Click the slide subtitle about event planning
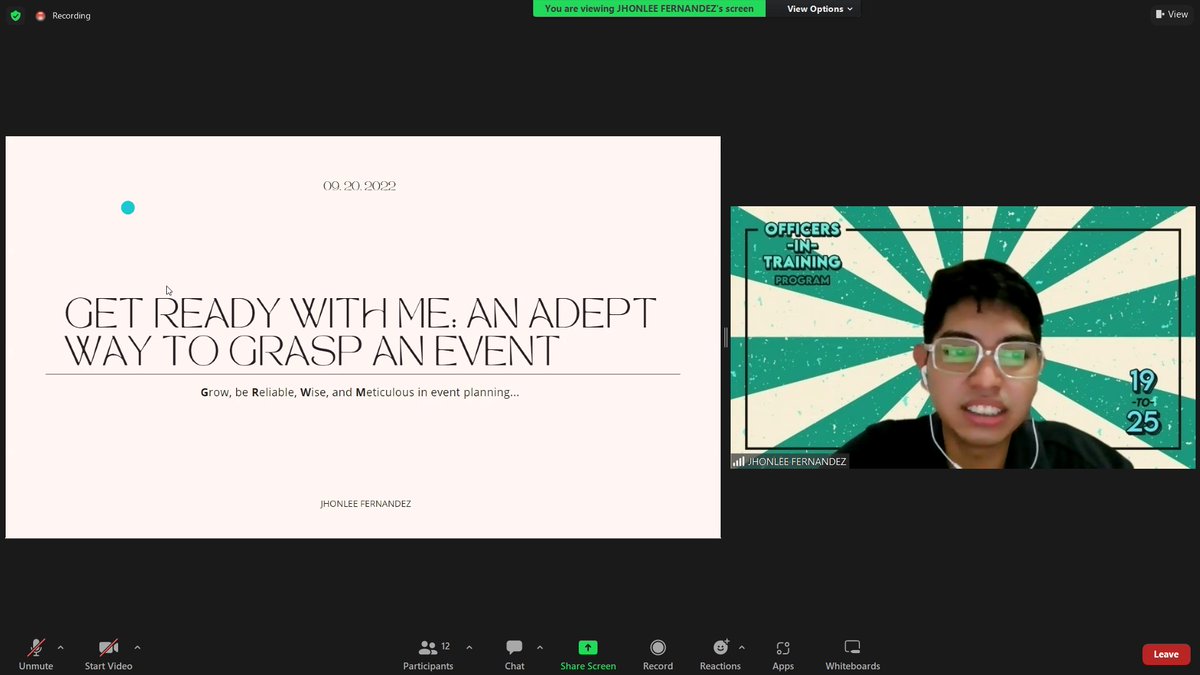The image size is (1200, 675). 360,392
